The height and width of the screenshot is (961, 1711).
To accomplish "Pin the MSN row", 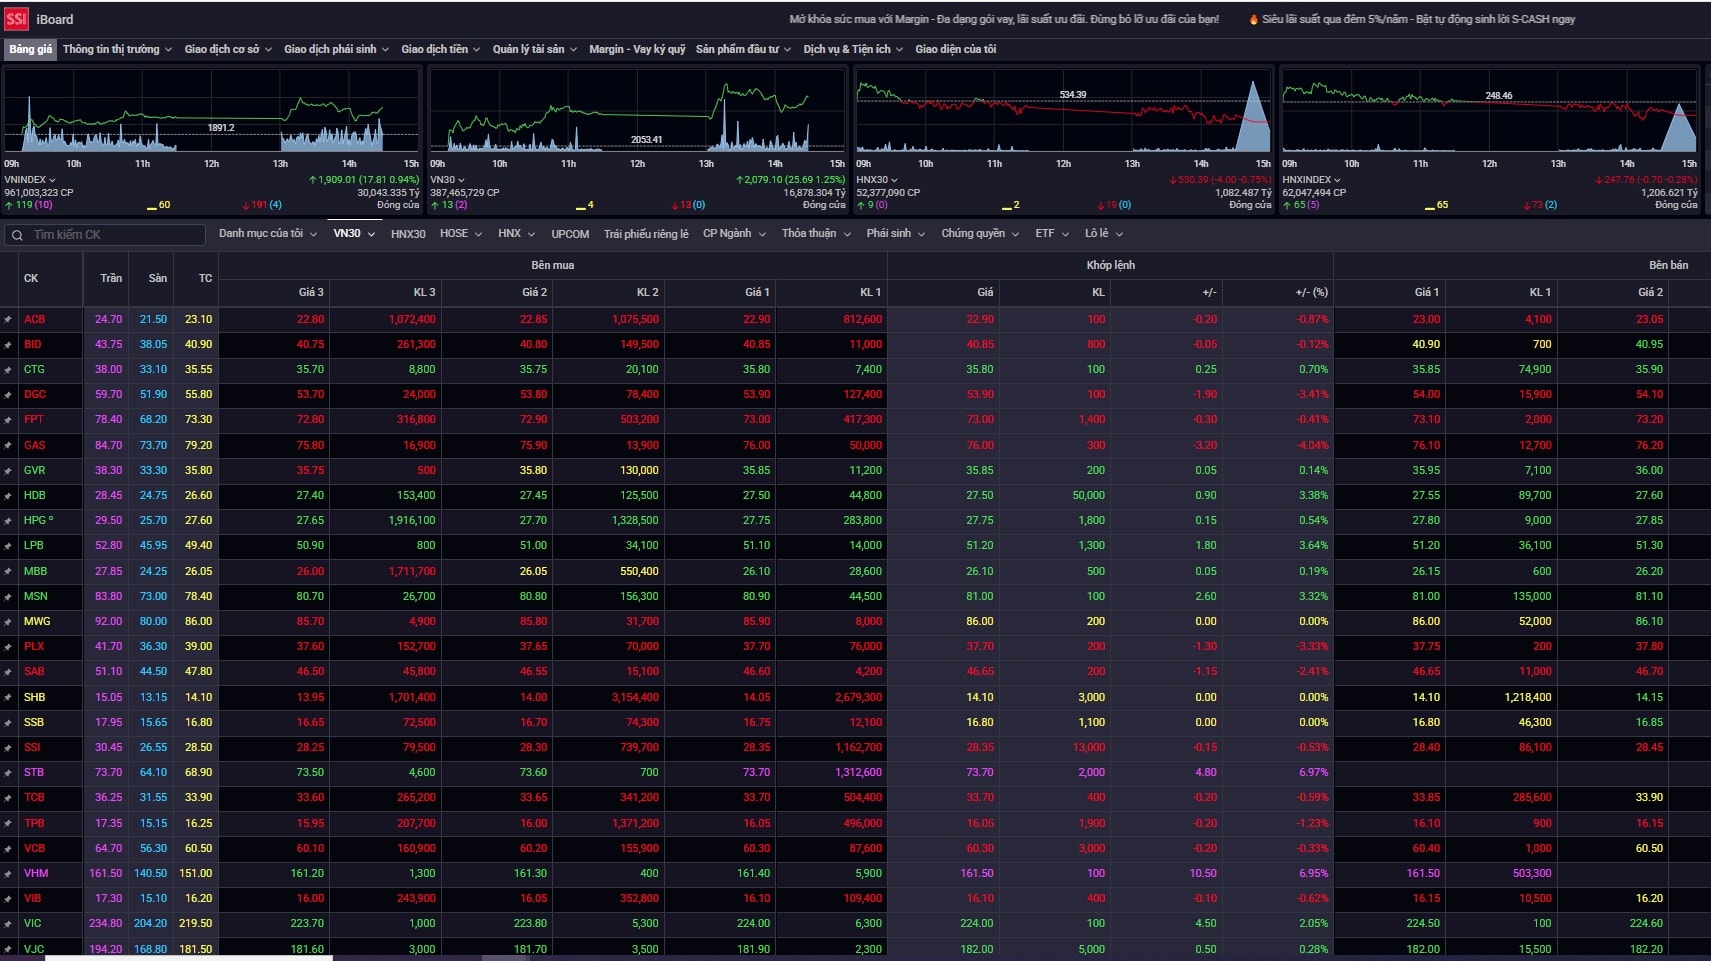I will 8,597.
